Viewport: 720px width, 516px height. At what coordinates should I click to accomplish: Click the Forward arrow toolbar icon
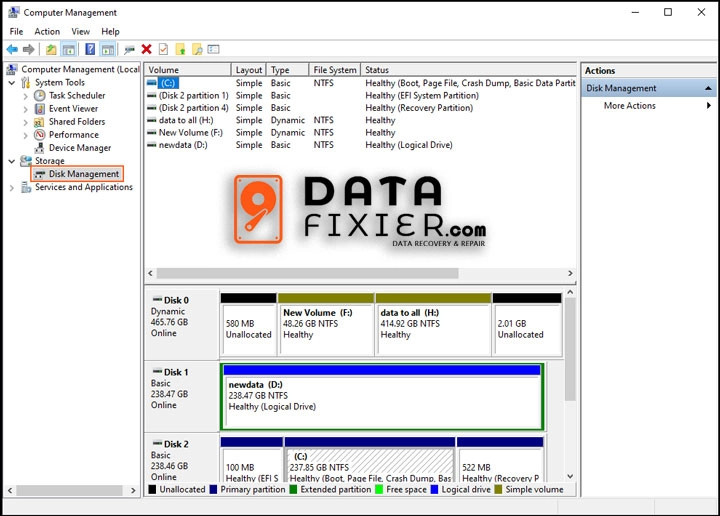coord(28,49)
